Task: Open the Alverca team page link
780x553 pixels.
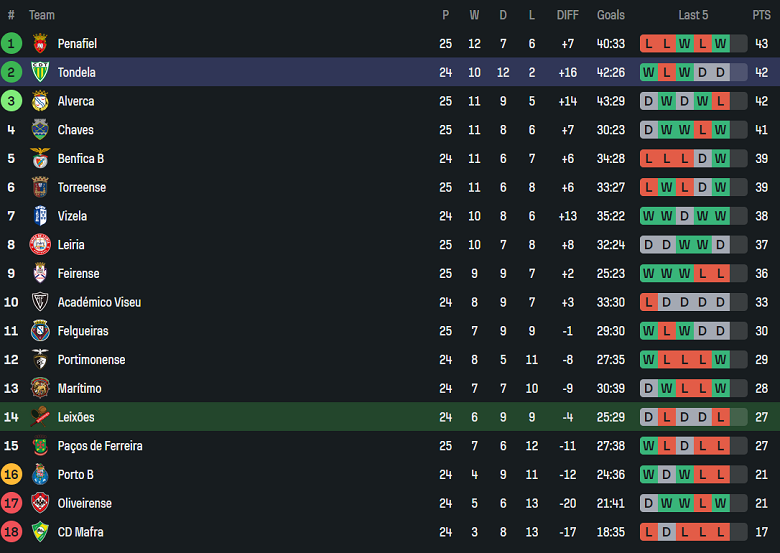Action: click(76, 101)
